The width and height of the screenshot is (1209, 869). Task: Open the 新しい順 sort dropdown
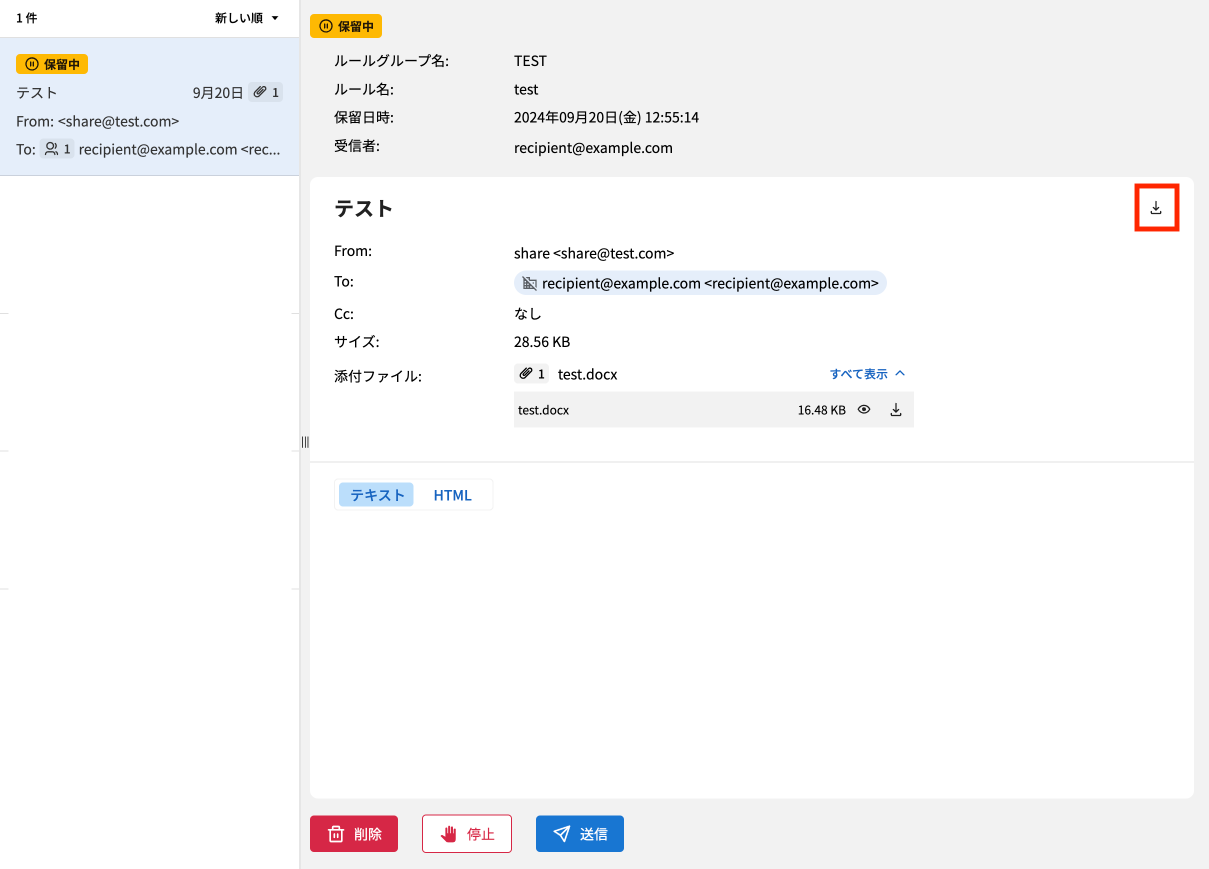click(x=247, y=18)
